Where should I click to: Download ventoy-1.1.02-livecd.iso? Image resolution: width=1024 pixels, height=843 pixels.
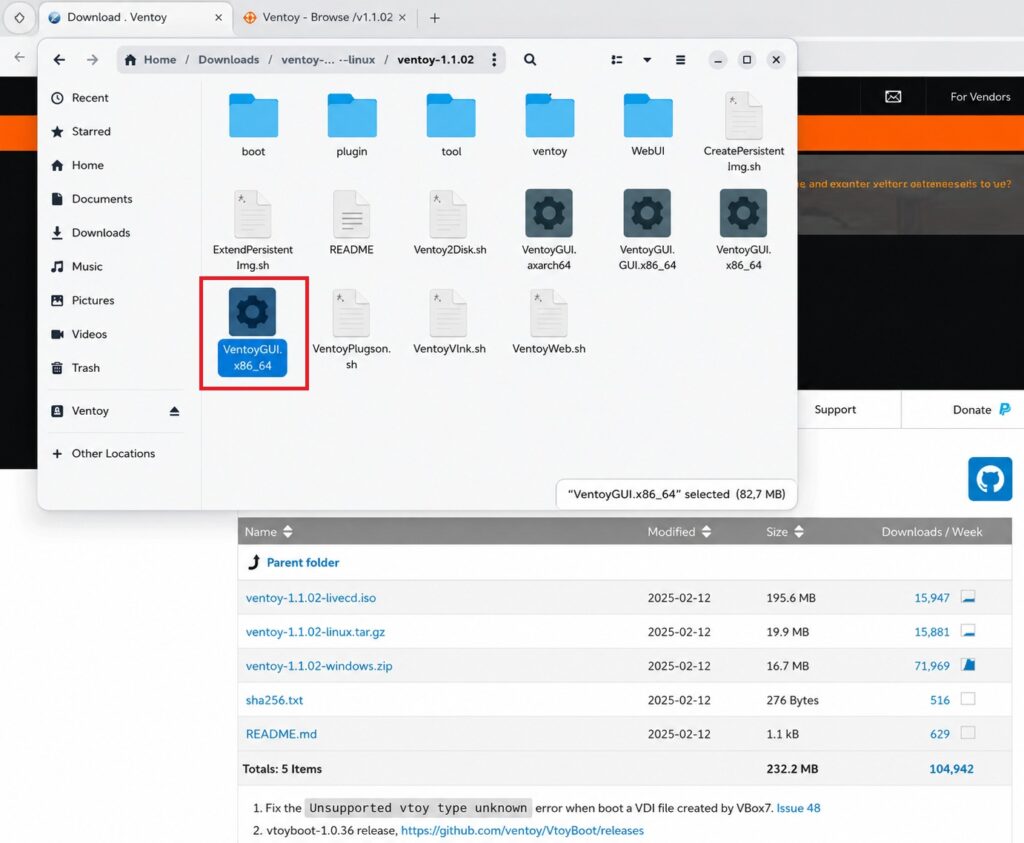click(310, 597)
